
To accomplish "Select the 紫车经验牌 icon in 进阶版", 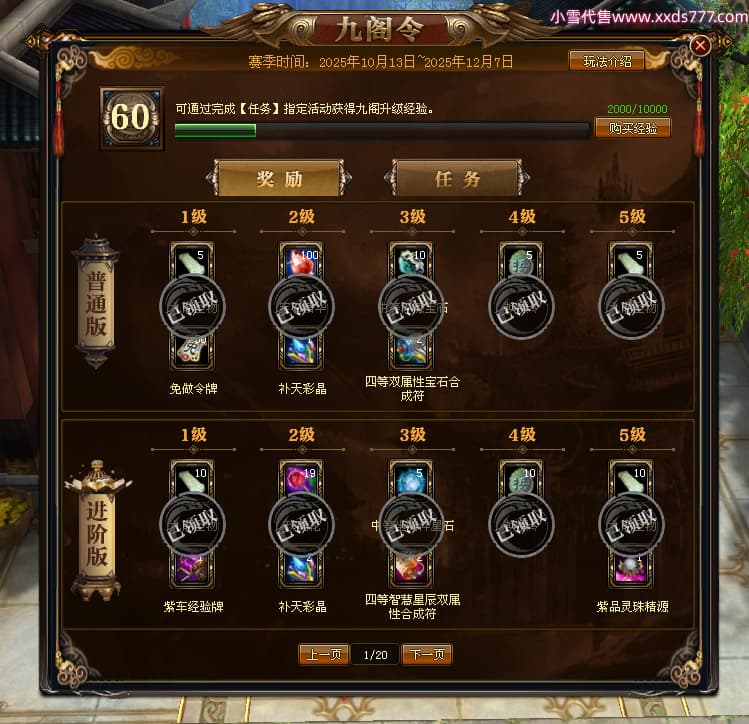I will (192, 569).
